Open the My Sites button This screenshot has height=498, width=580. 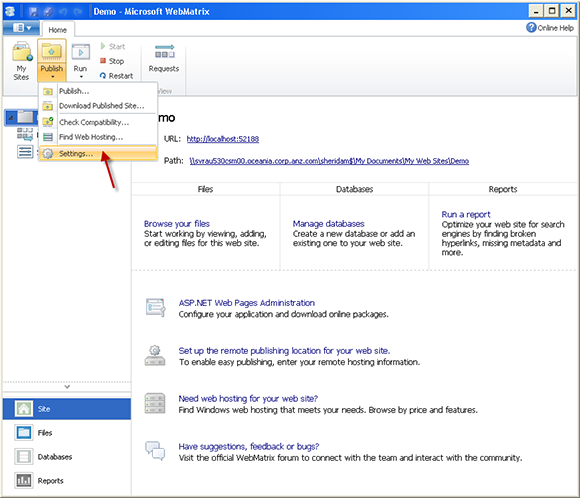(21, 61)
